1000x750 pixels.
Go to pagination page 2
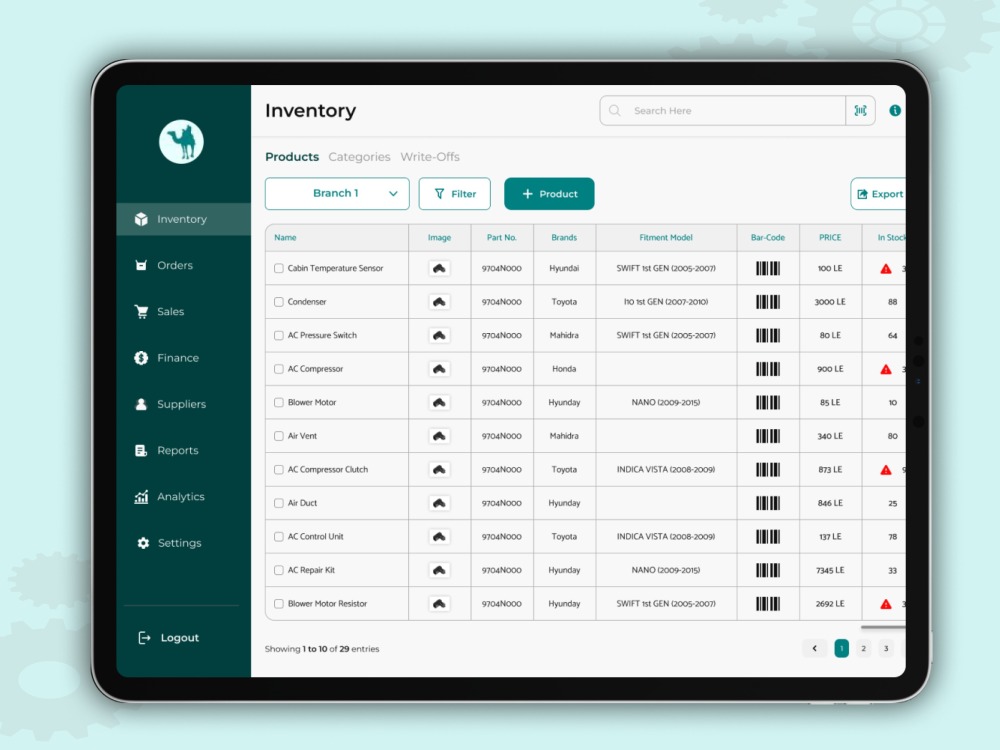click(x=864, y=649)
